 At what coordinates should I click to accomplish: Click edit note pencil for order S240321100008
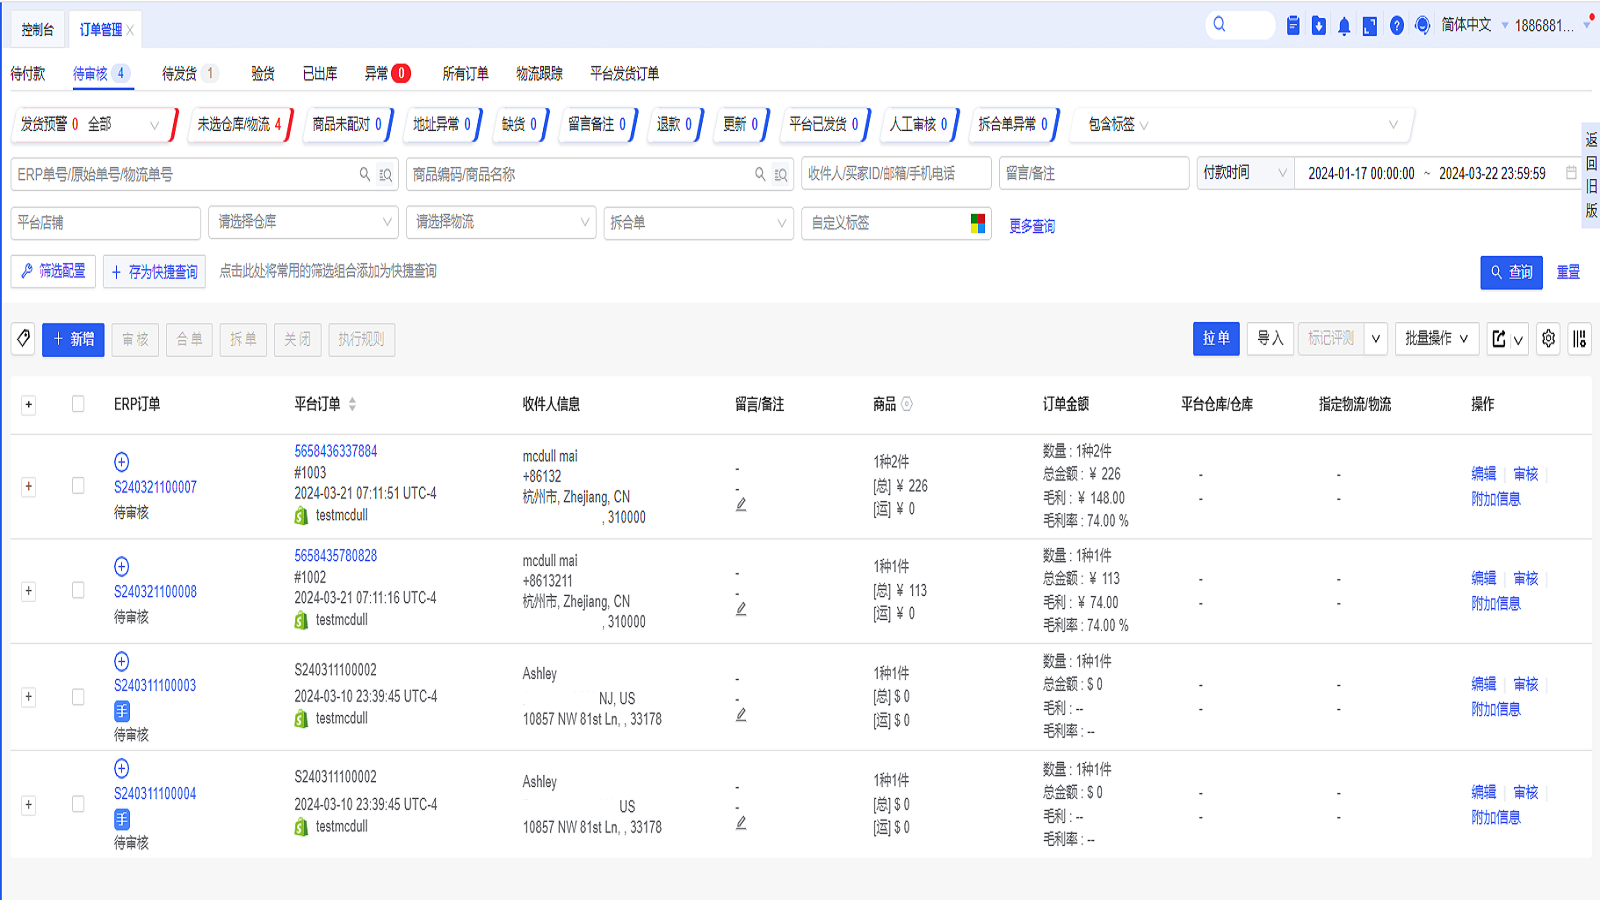click(741, 608)
